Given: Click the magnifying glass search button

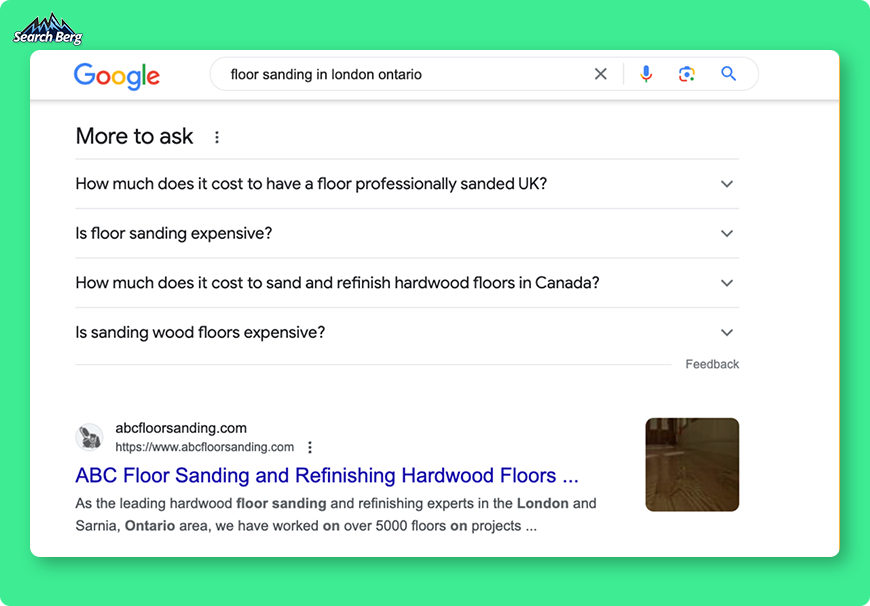Looking at the screenshot, I should click(729, 73).
